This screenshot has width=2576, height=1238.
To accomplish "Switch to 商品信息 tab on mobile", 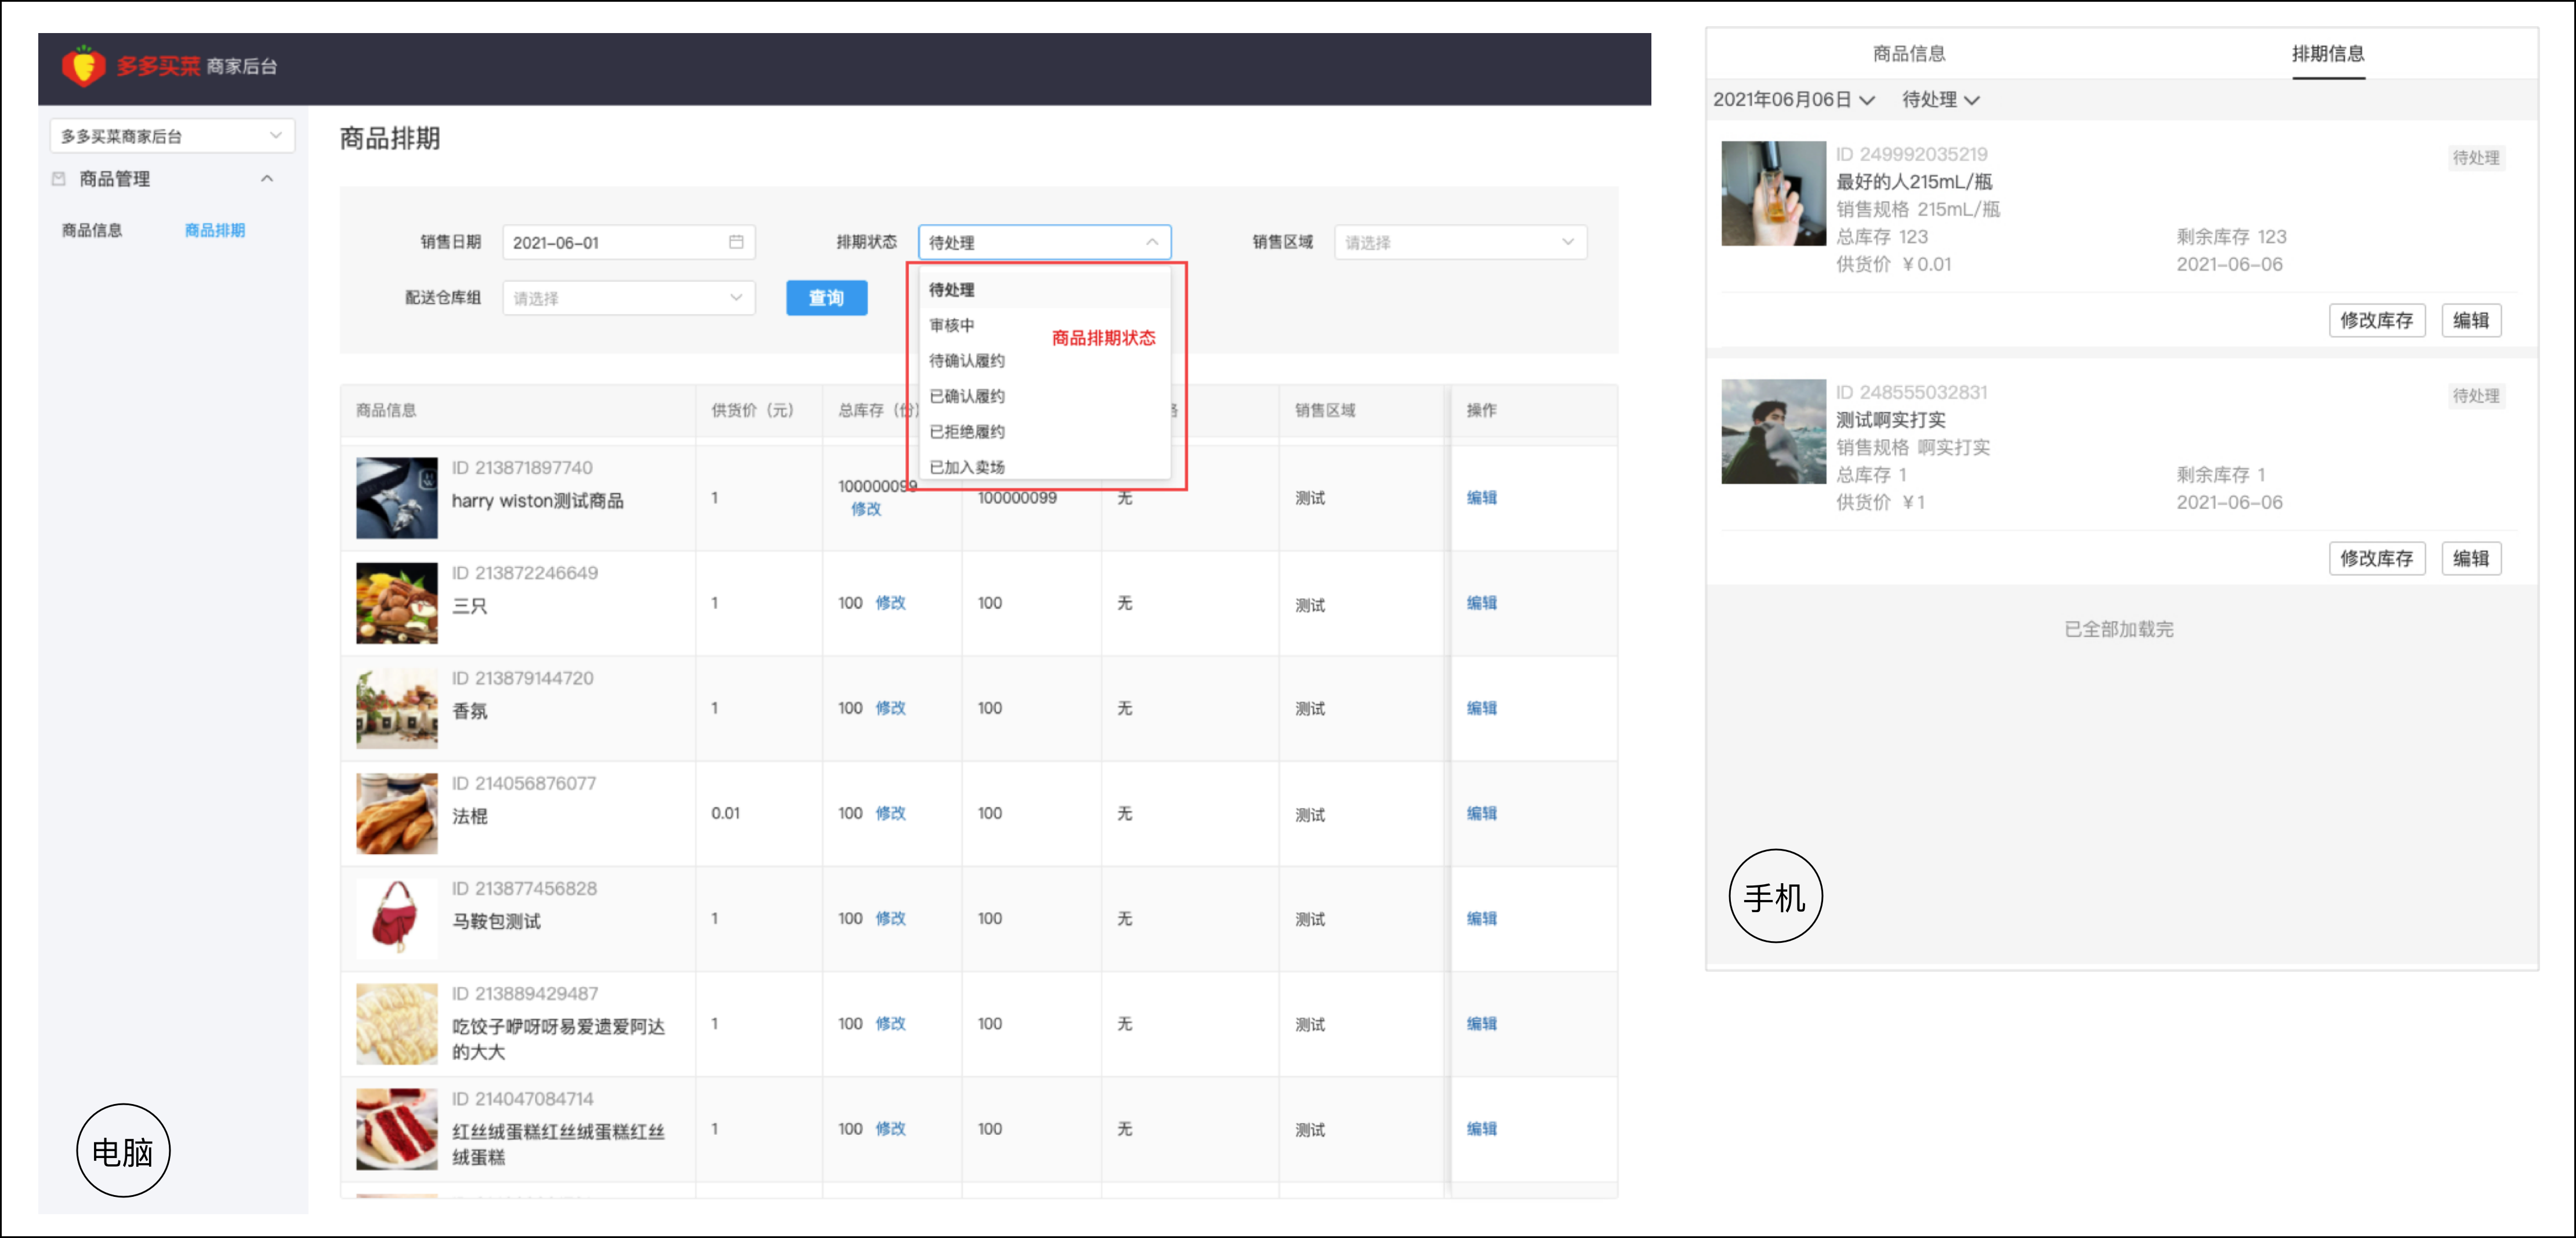I will 1908,54.
